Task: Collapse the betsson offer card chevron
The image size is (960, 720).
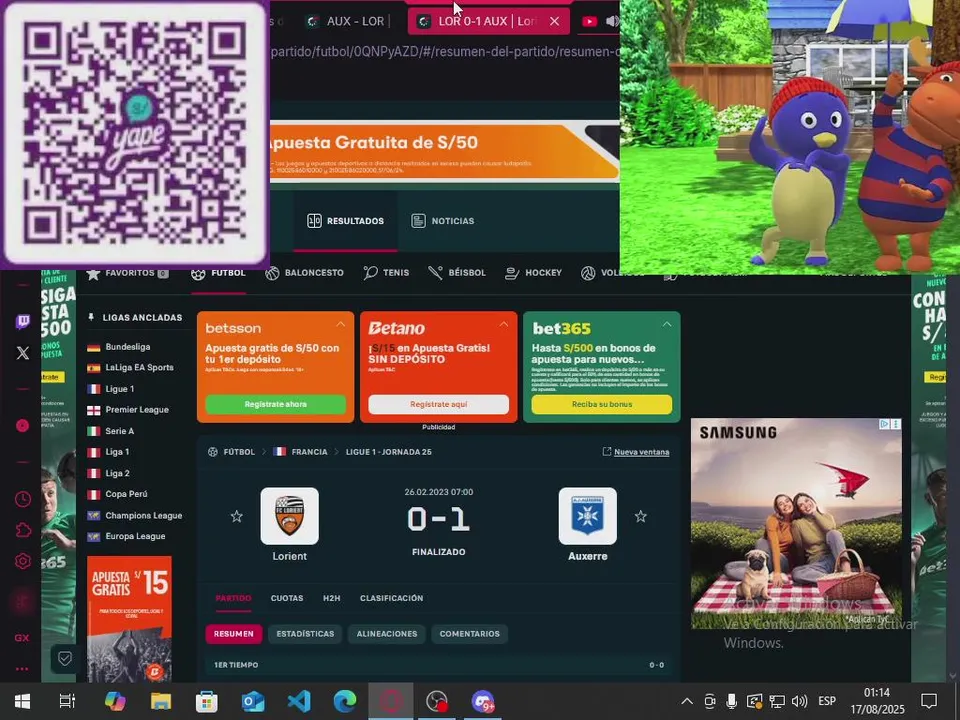Action: (340, 324)
